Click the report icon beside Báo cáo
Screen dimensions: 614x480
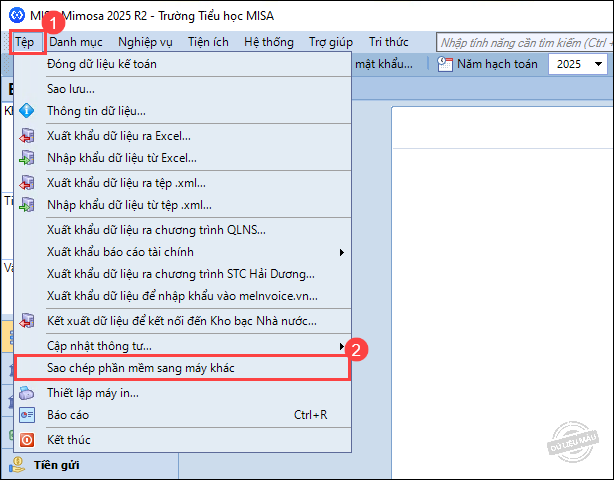(27, 415)
